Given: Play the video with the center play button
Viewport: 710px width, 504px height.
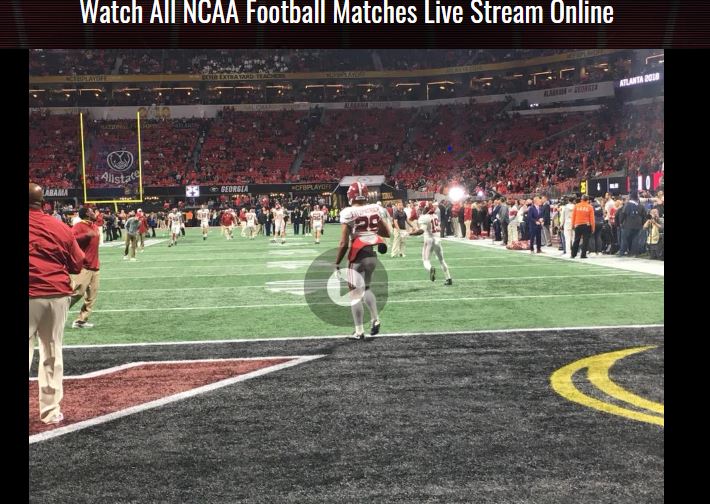Looking at the screenshot, I should tap(346, 287).
